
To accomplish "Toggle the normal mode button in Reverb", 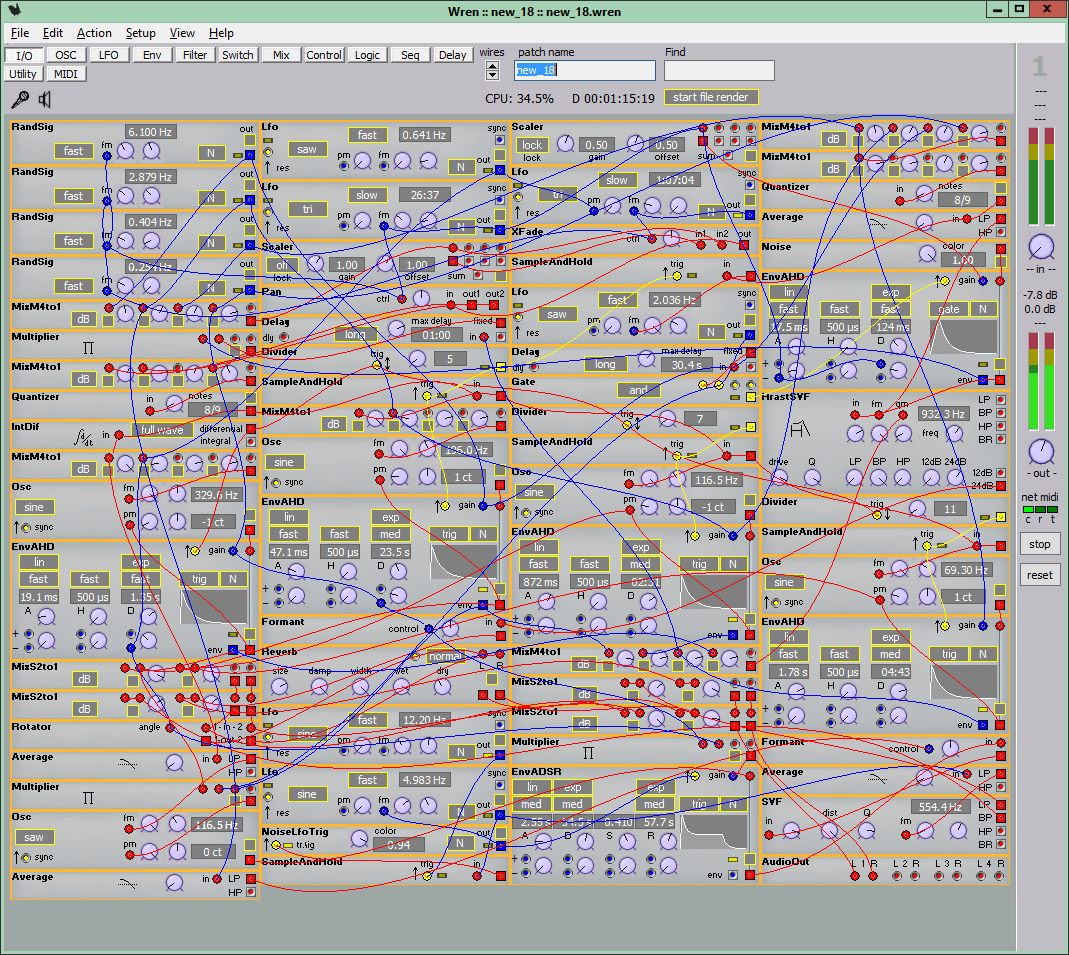I will tap(445, 656).
